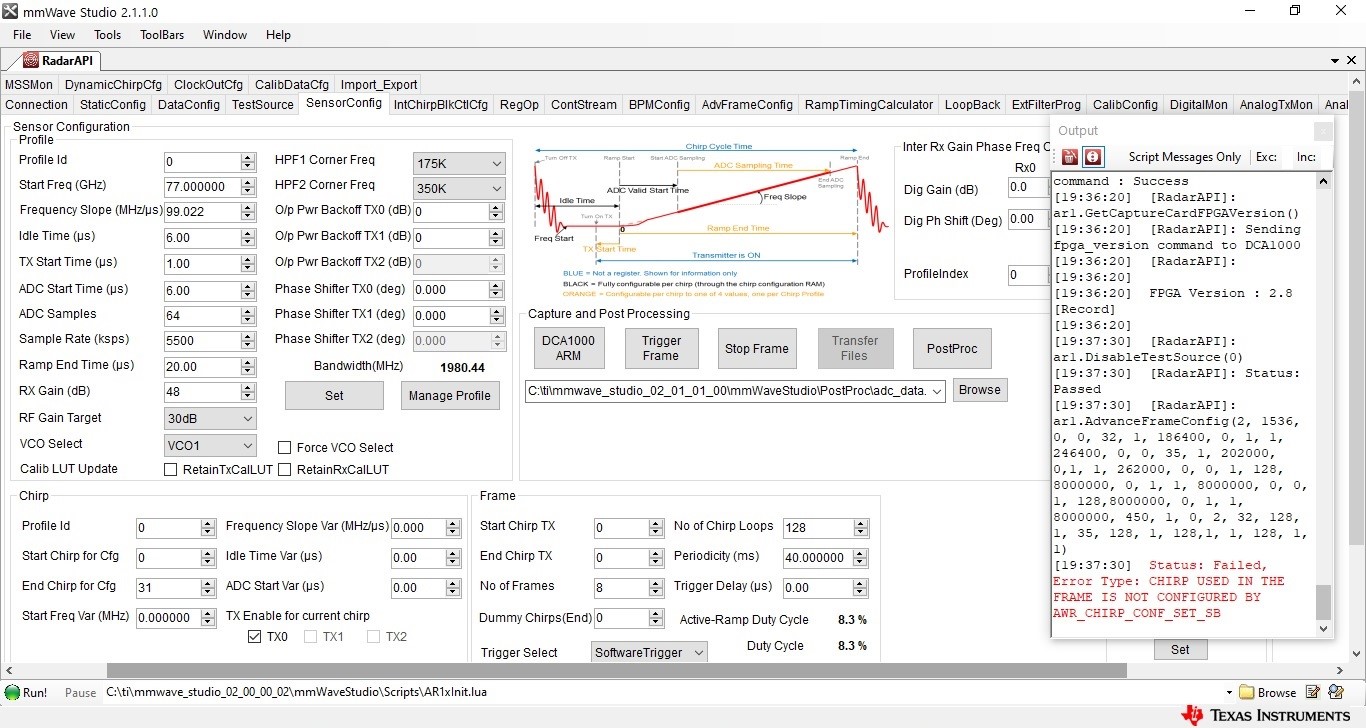Check the RetainTxCalLUT box
The width and height of the screenshot is (1366, 728).
170,470
